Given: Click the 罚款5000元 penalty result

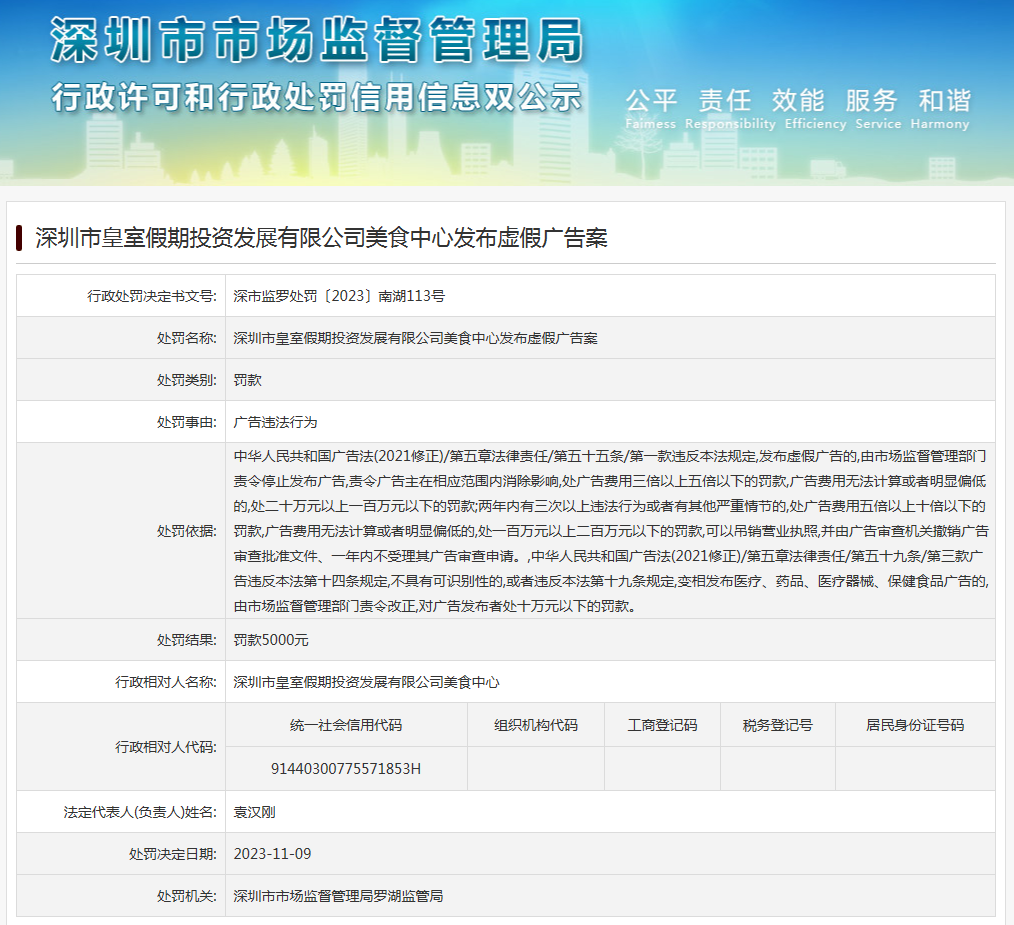Looking at the screenshot, I should pyautogui.click(x=271, y=640).
